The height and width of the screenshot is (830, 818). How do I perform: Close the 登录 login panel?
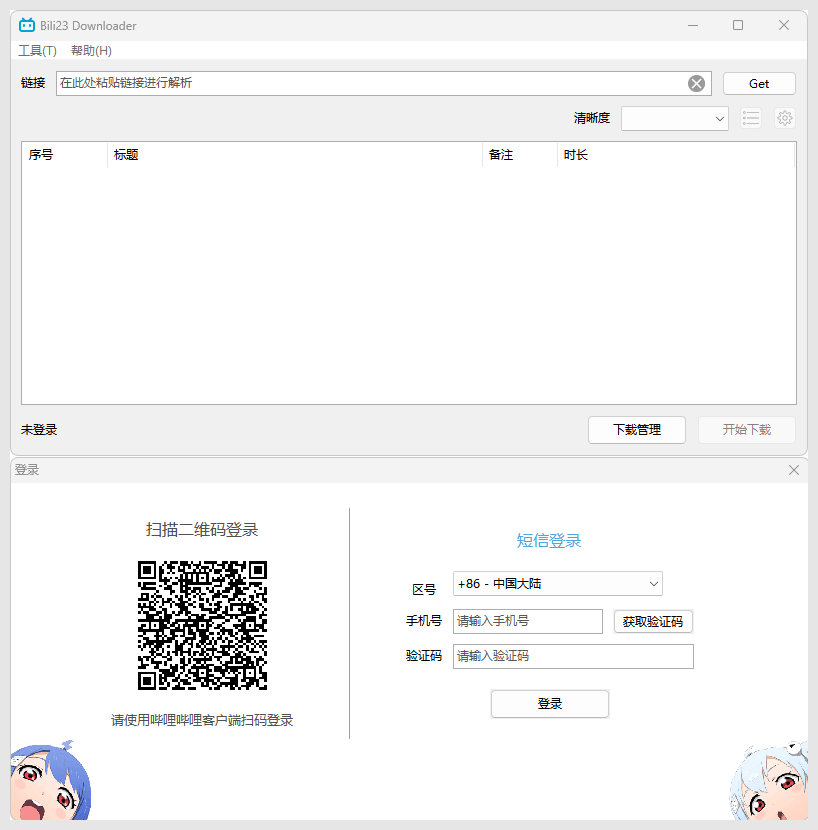tap(794, 470)
